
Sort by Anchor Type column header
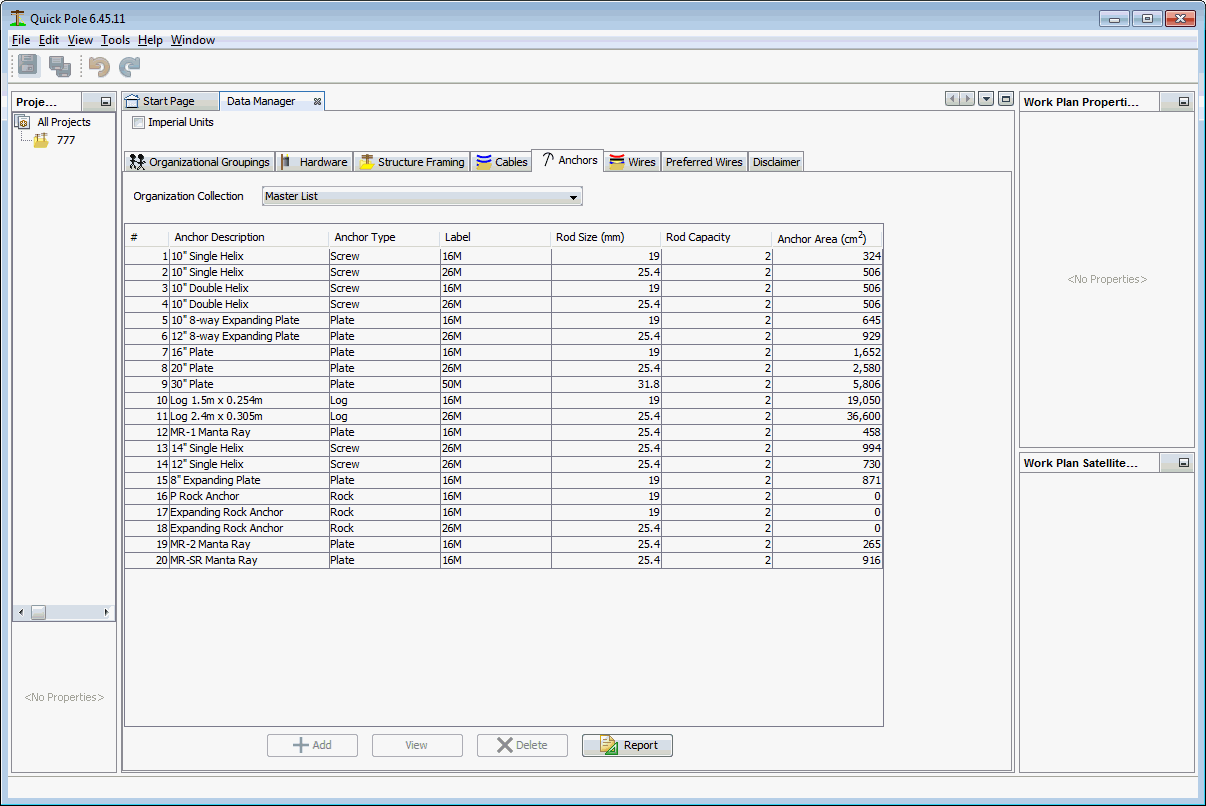[384, 237]
